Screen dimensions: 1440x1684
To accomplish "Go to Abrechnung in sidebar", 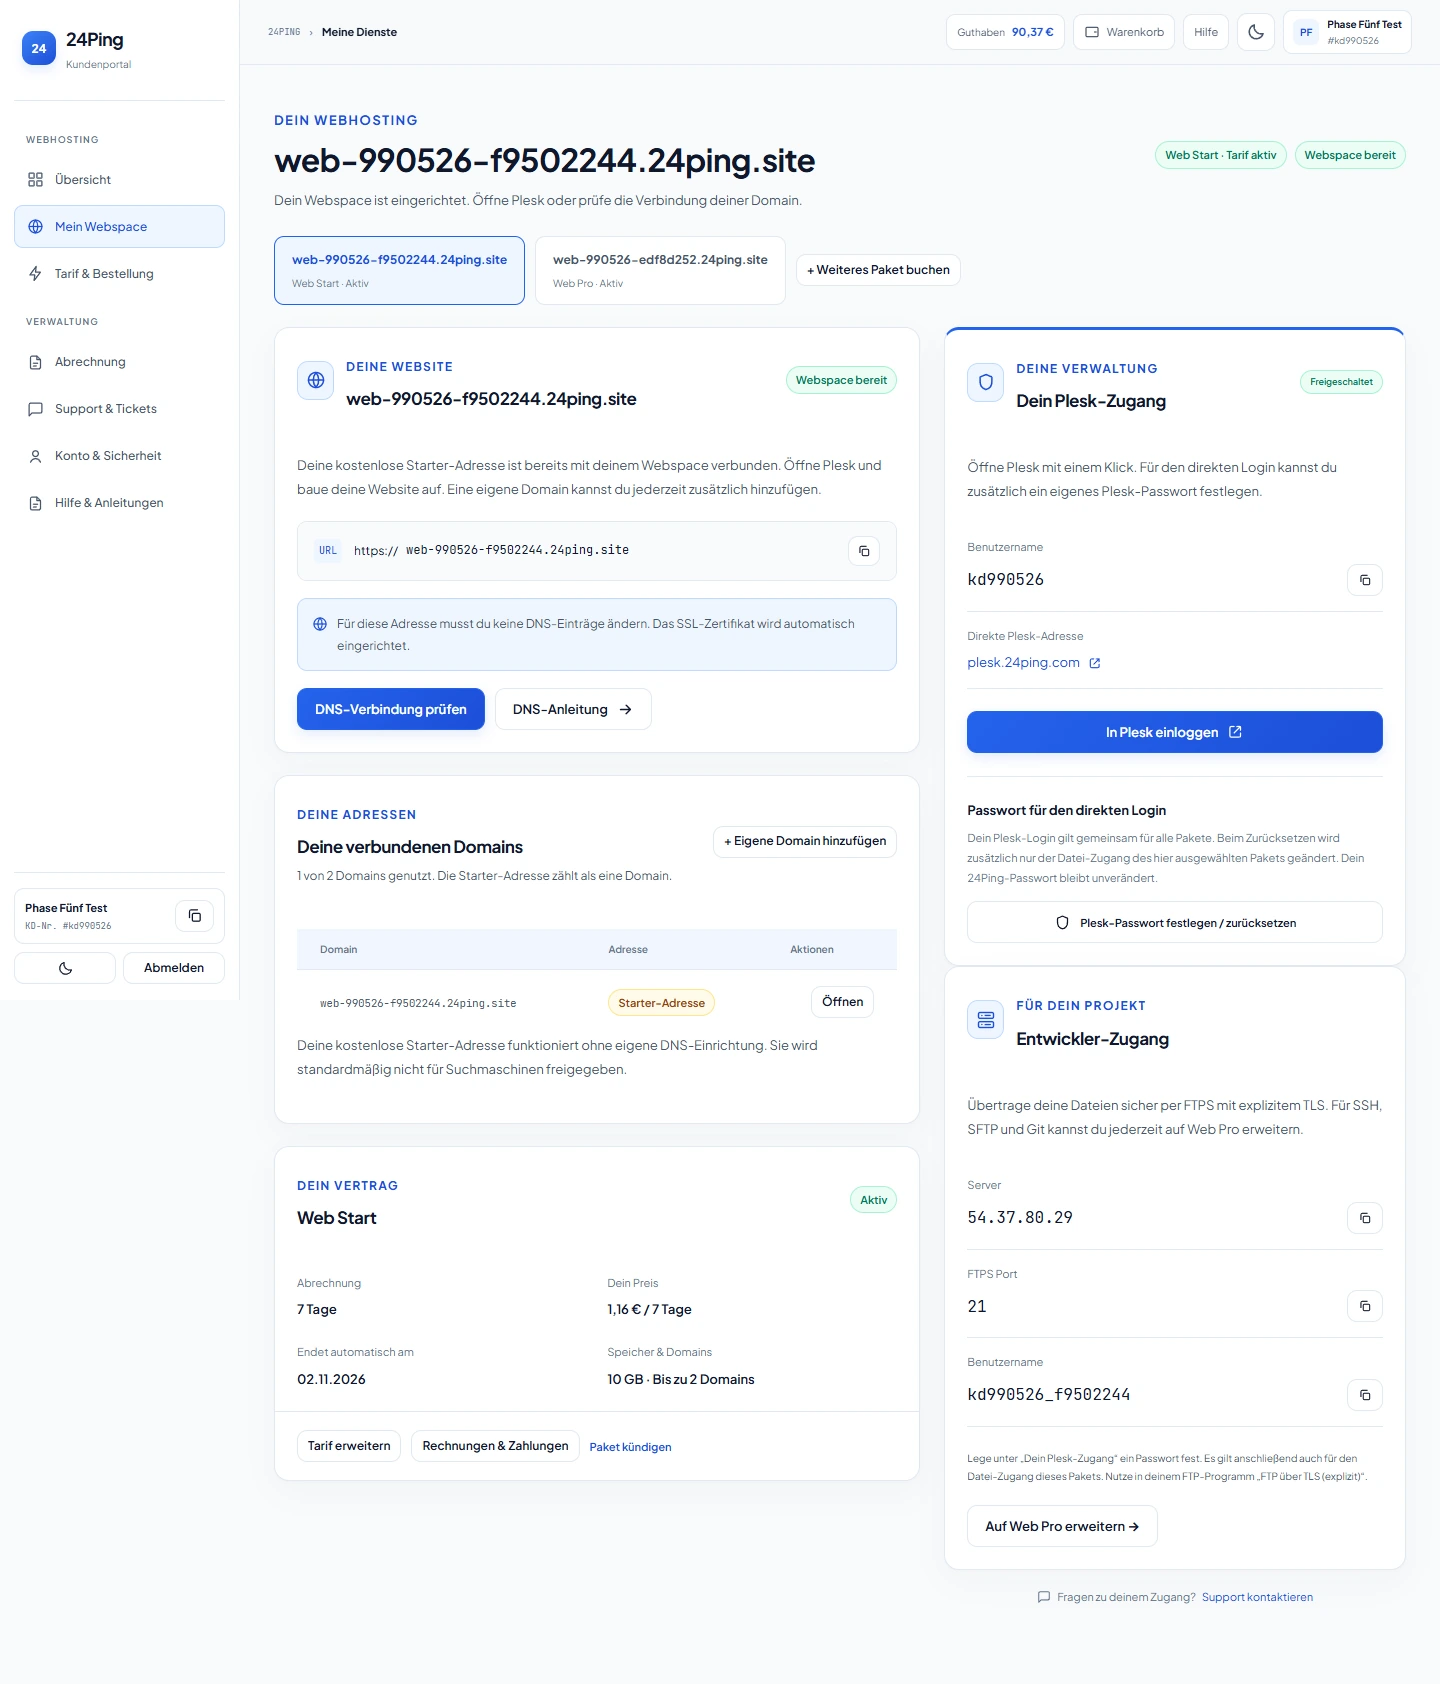I will pos(119,362).
